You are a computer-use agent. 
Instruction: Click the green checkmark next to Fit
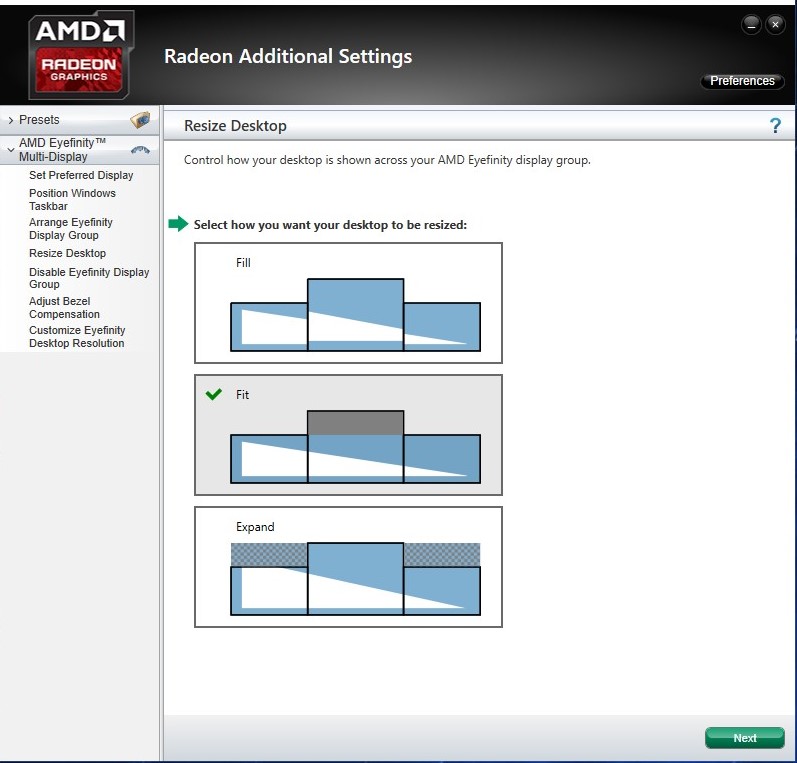(213, 395)
